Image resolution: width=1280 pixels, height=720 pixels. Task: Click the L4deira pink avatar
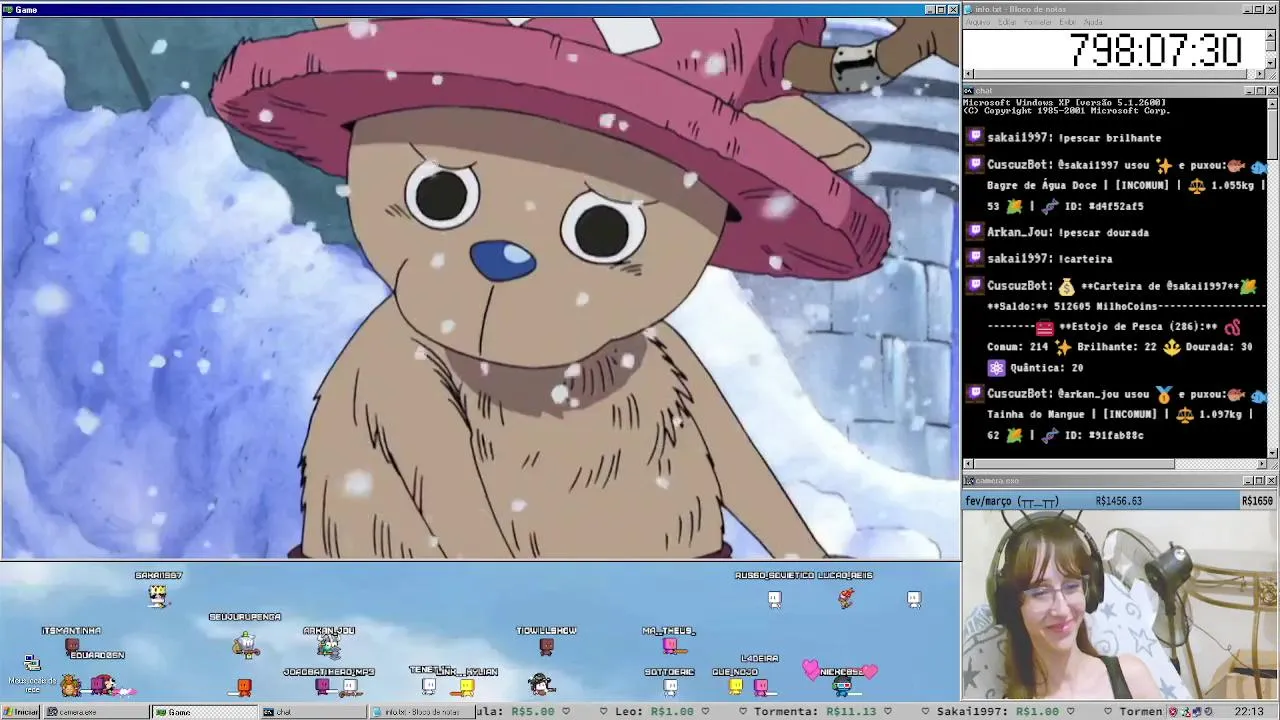[761, 686]
